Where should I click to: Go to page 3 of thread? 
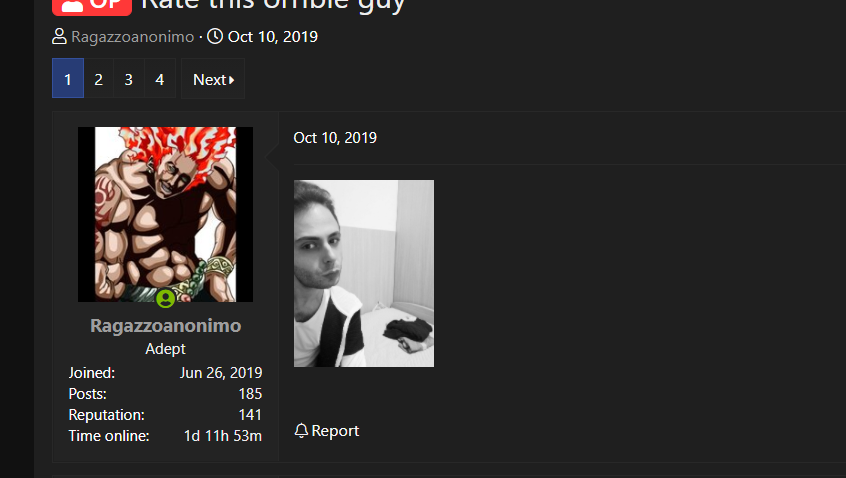[x=128, y=79]
